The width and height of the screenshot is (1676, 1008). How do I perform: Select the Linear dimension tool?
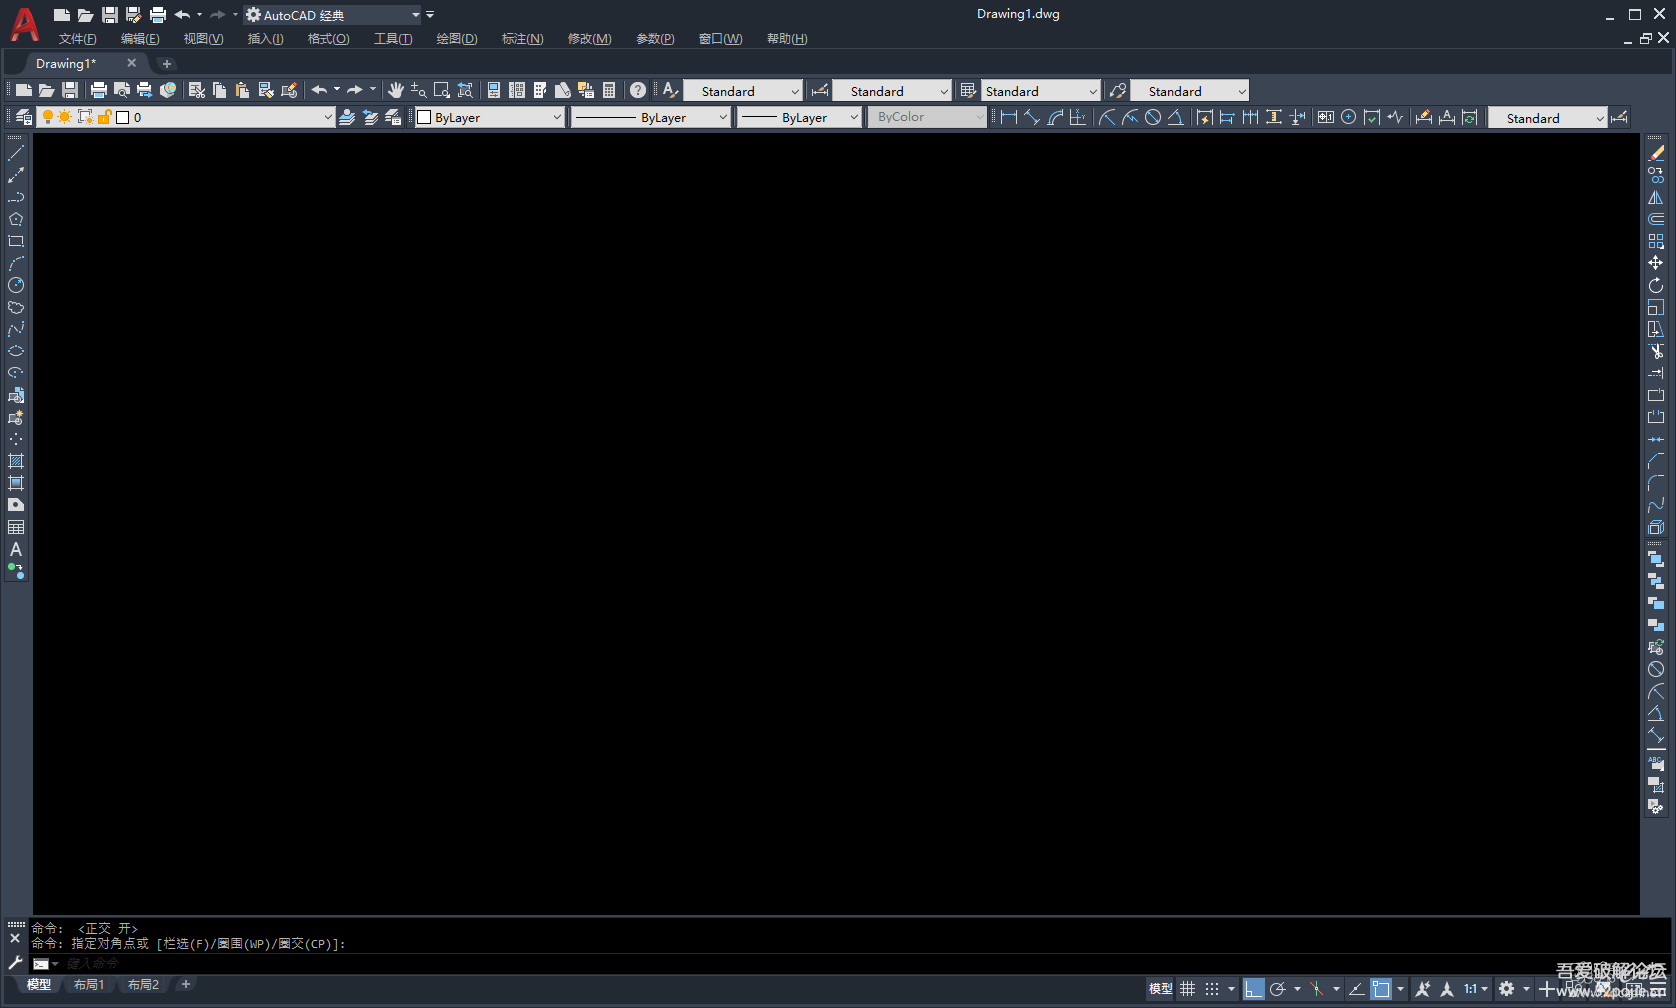pyautogui.click(x=1009, y=117)
